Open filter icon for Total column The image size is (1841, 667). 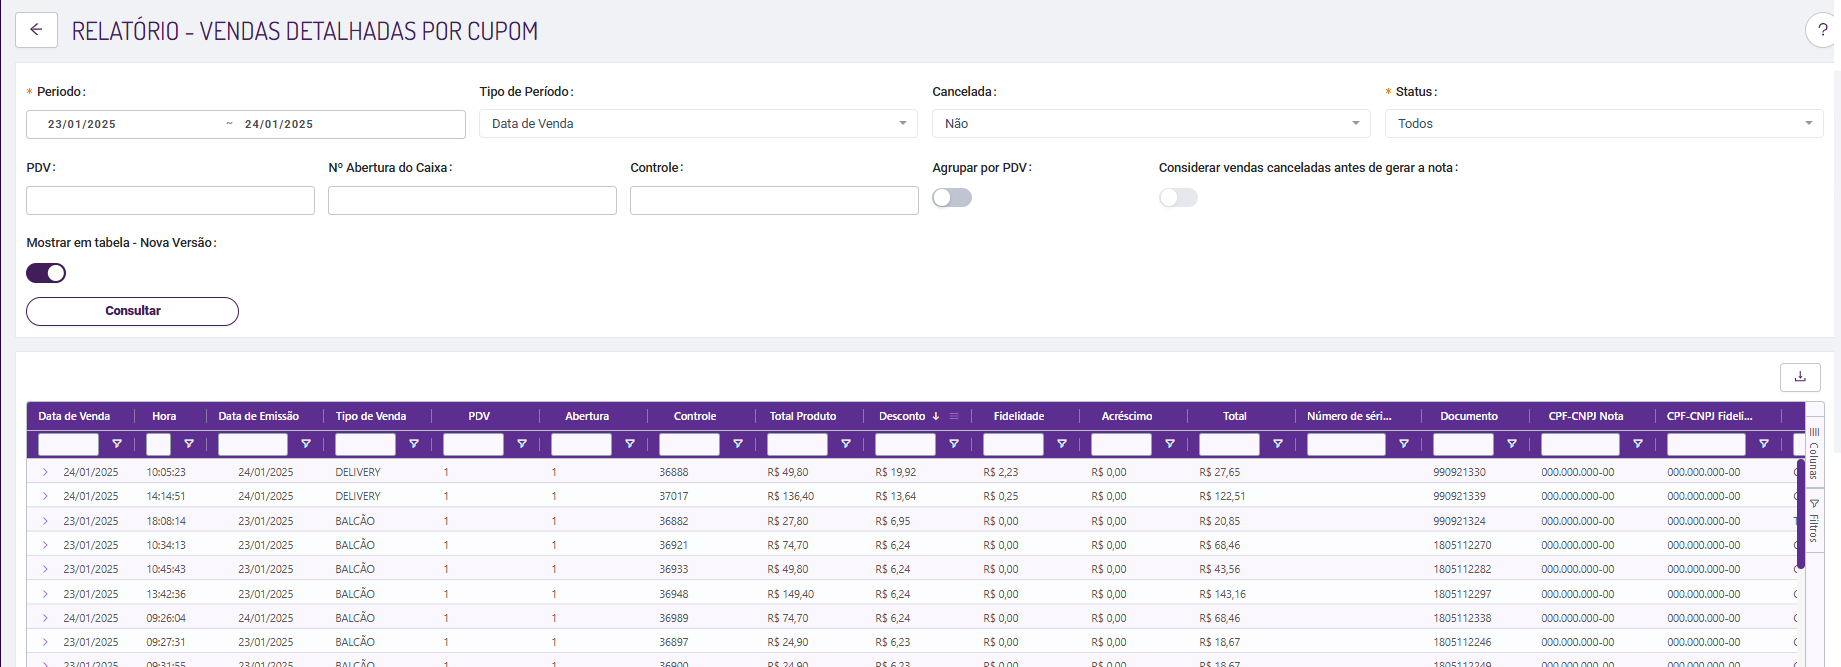[1278, 444]
